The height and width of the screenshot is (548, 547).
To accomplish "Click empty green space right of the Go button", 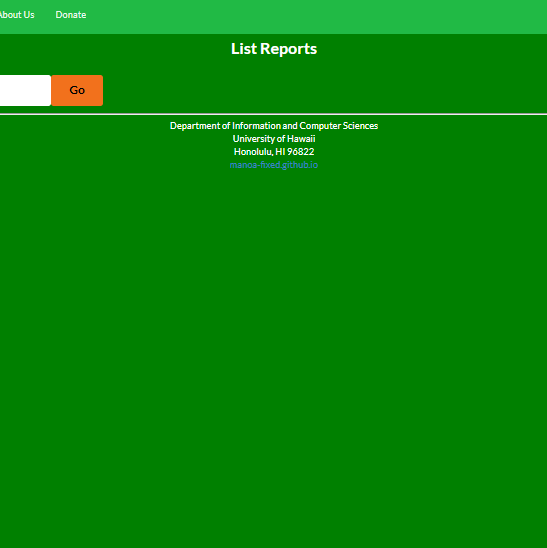I will pyautogui.click(x=315, y=90).
